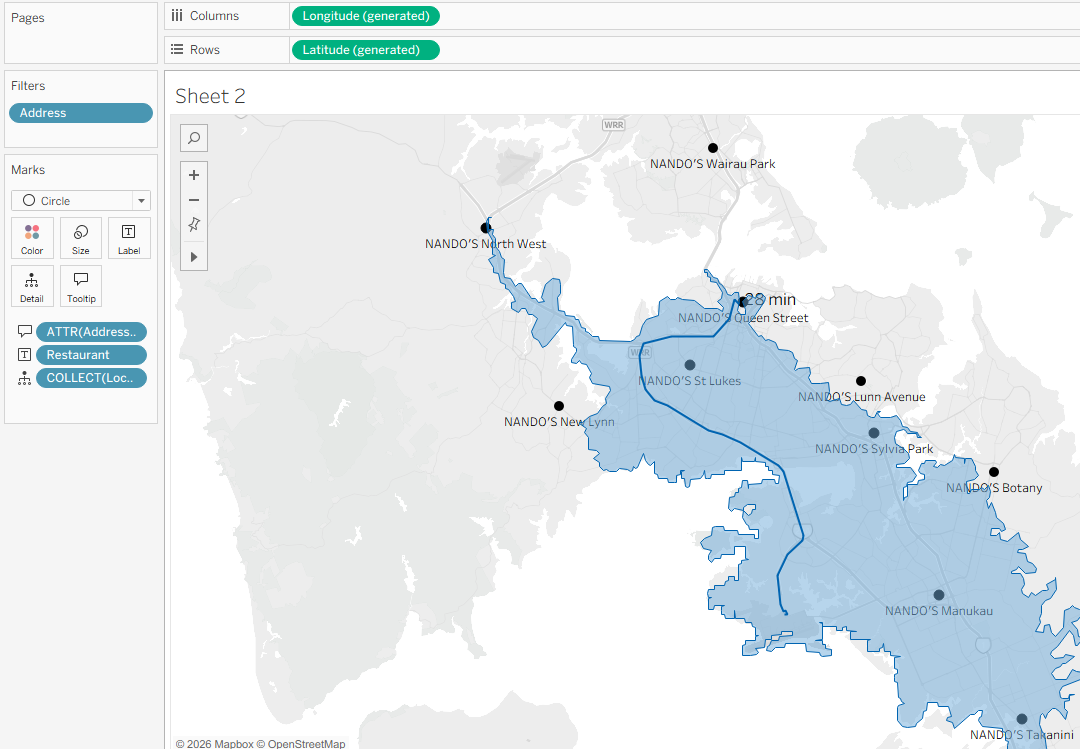Select the NANDO'S Manukau map point
1080x749 pixels.
tap(938, 595)
